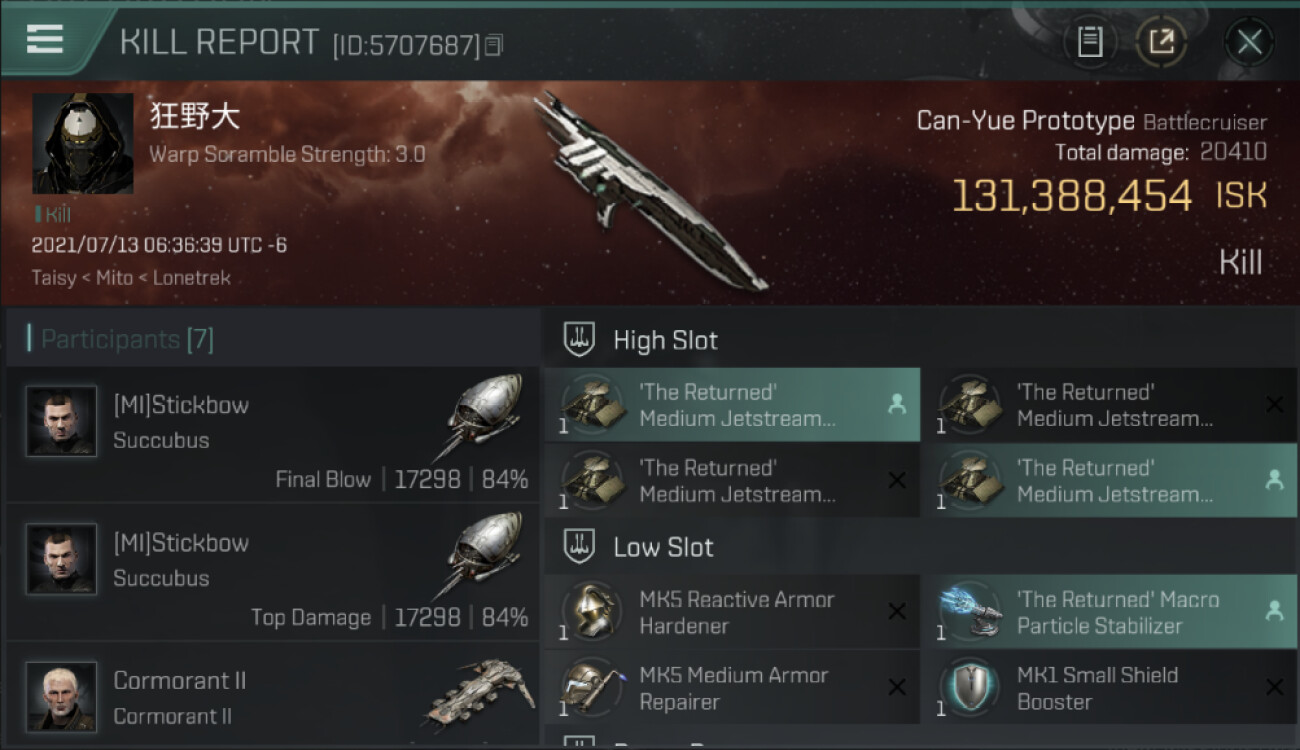Select the MK5 Medium Armor Repairer icon
The width and height of the screenshot is (1300, 750).
click(590, 687)
